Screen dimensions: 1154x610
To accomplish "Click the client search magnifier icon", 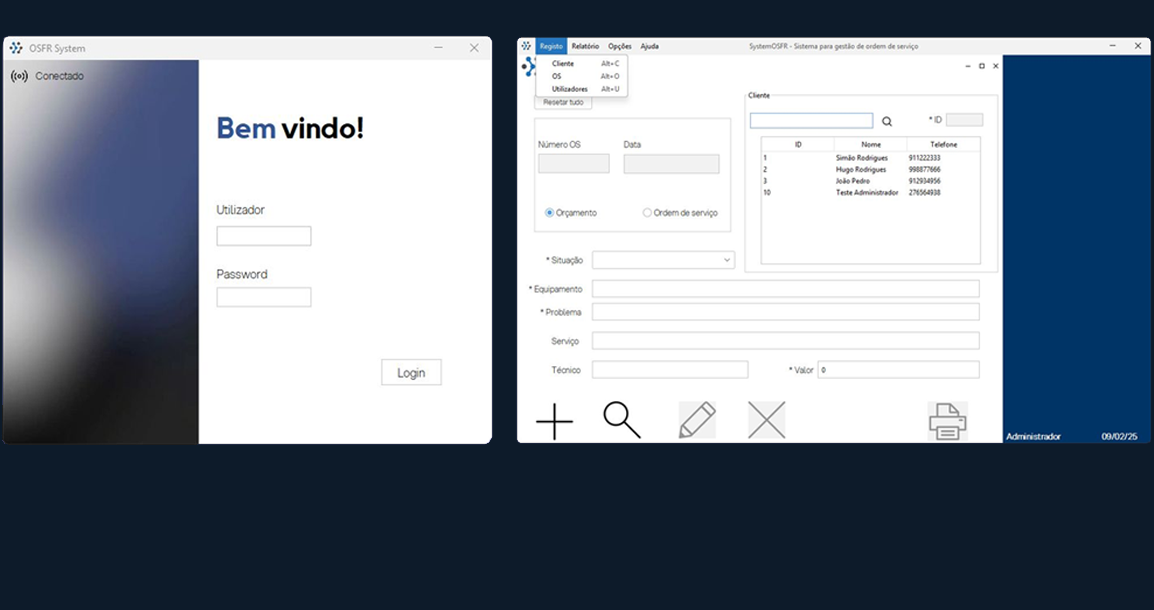I will click(x=887, y=121).
